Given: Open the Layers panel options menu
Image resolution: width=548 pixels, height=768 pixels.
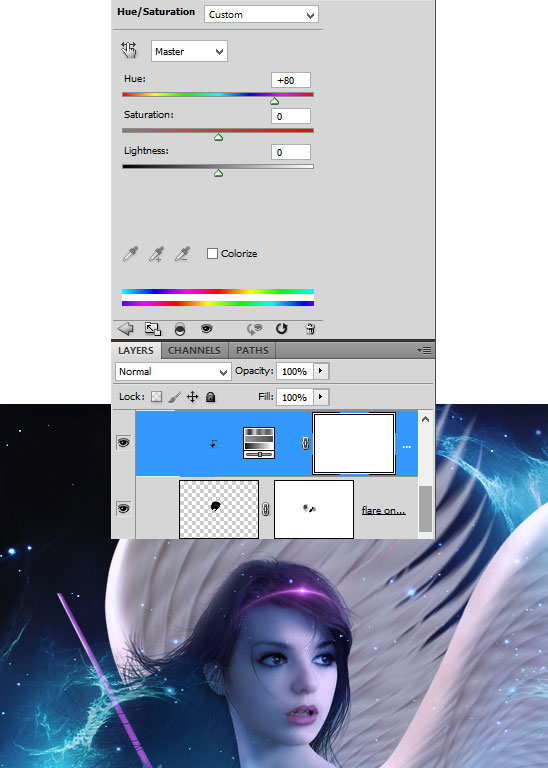Looking at the screenshot, I should point(424,350).
